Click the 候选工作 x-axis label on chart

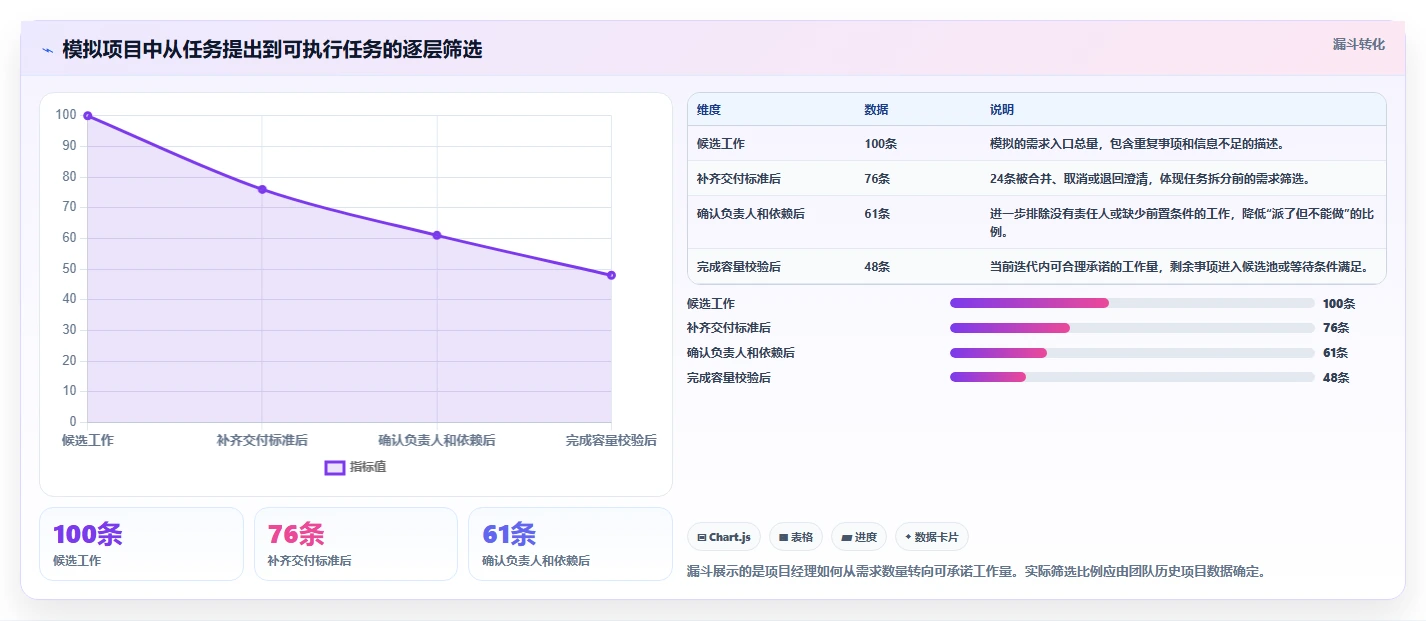tap(88, 440)
